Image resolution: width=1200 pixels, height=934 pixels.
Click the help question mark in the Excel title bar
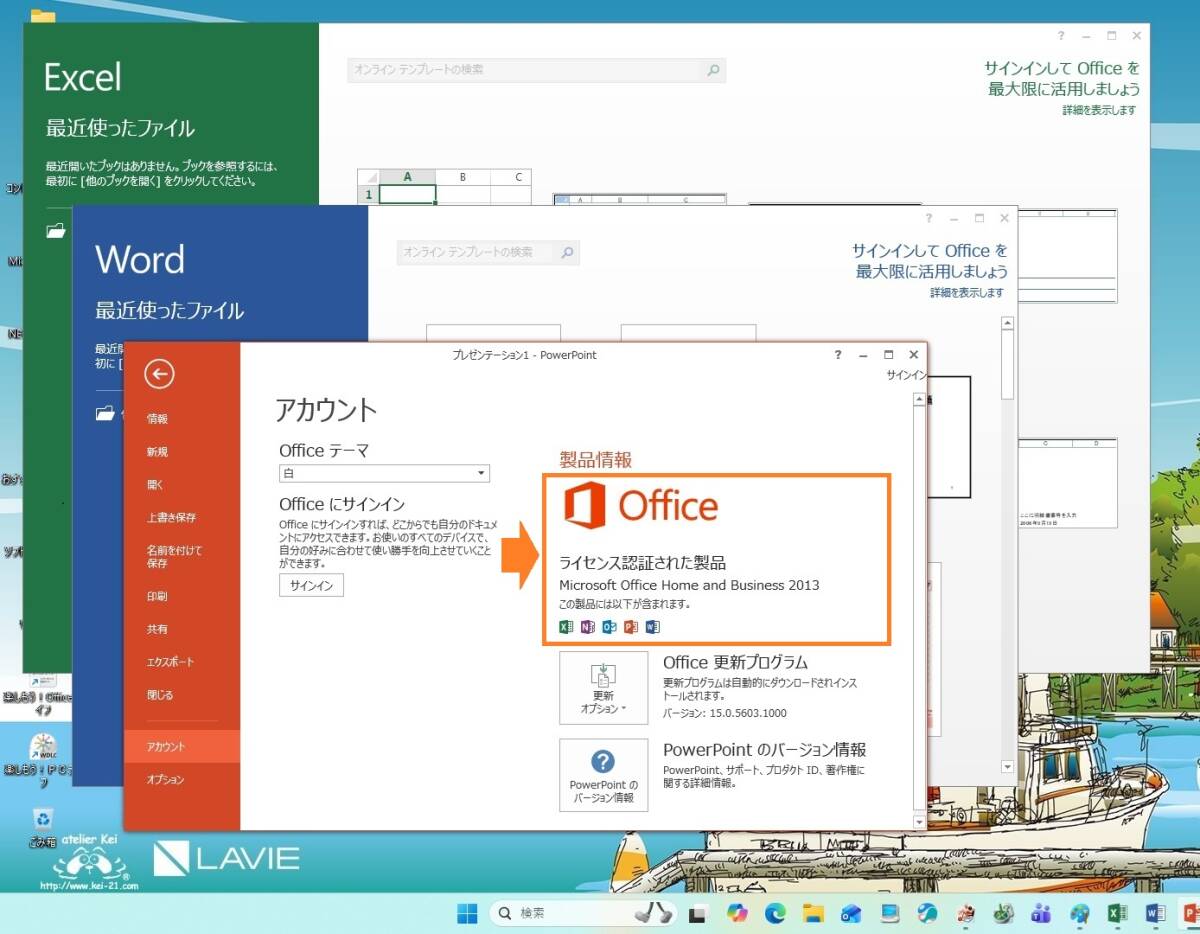coord(1061,35)
